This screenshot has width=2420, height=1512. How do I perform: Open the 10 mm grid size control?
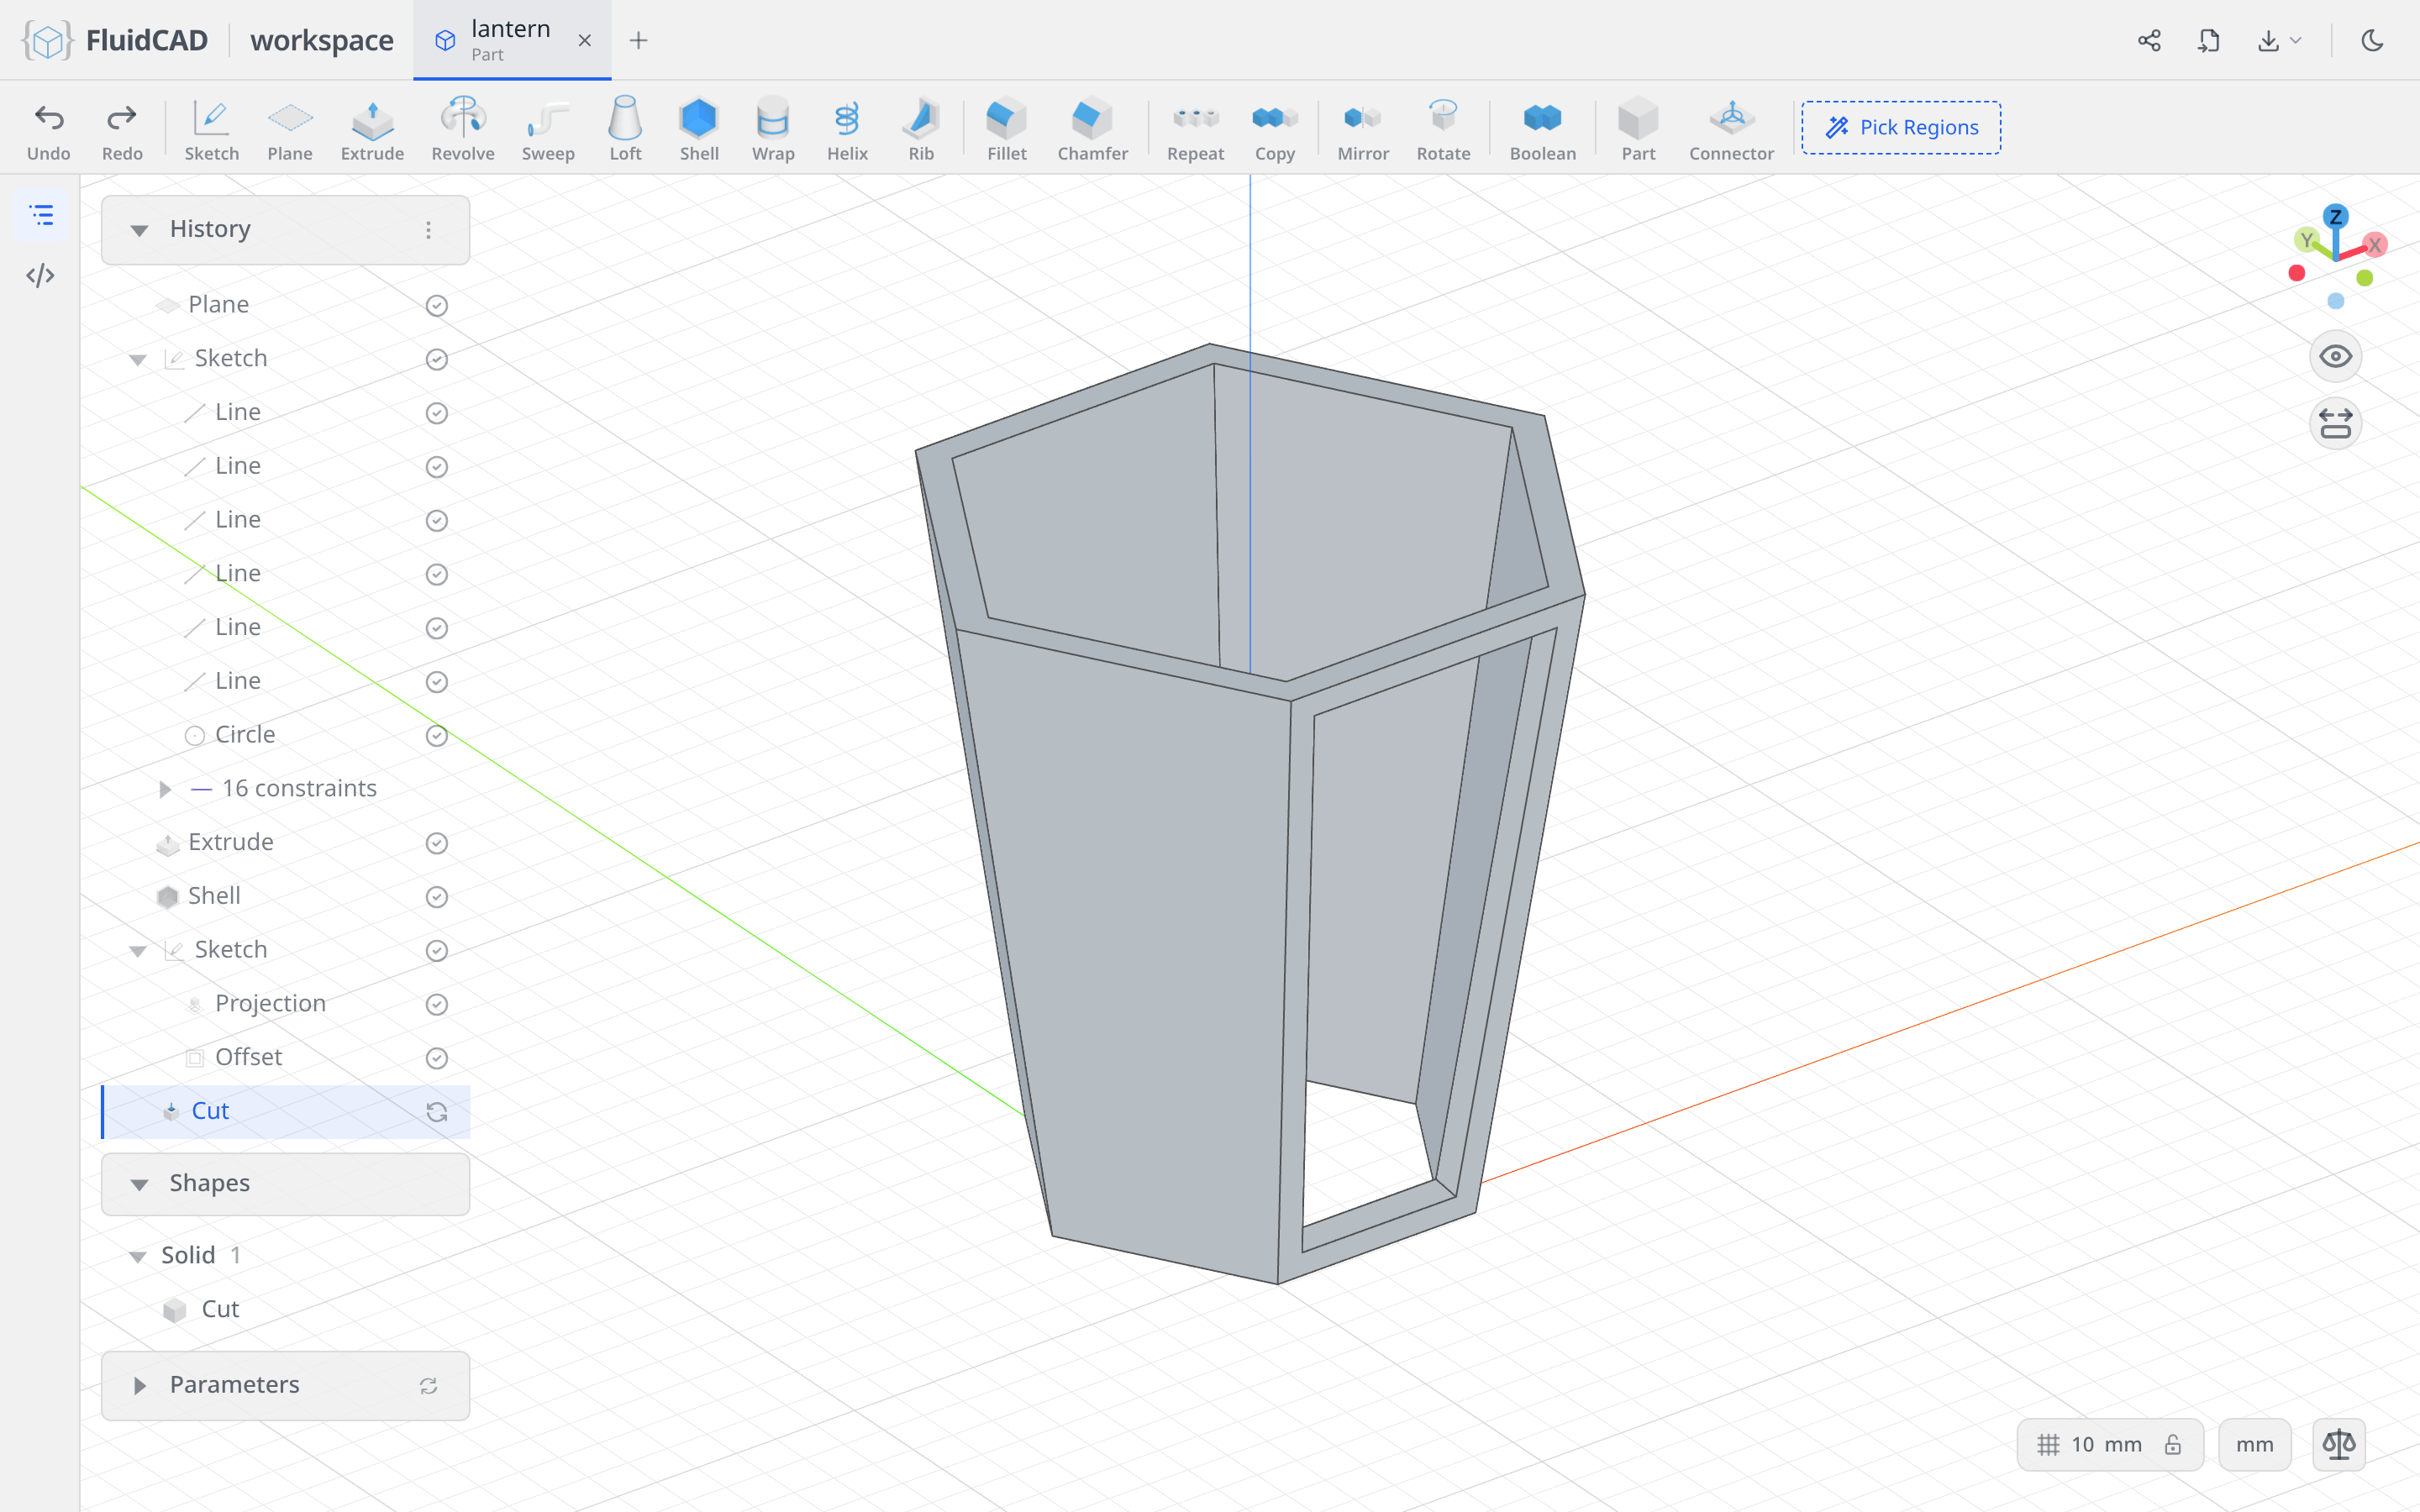click(x=2109, y=1444)
